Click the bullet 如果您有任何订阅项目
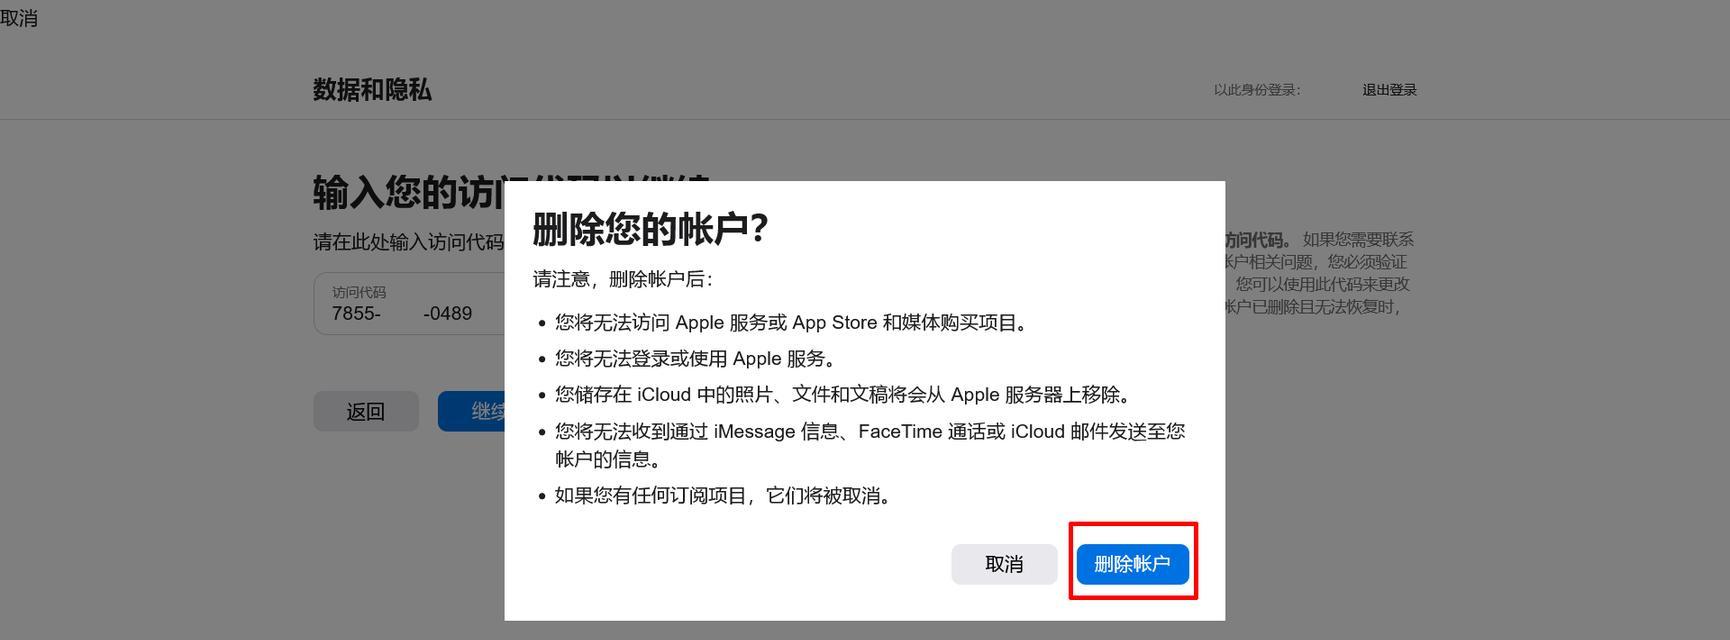Viewport: 1730px width, 640px height. tap(723, 496)
